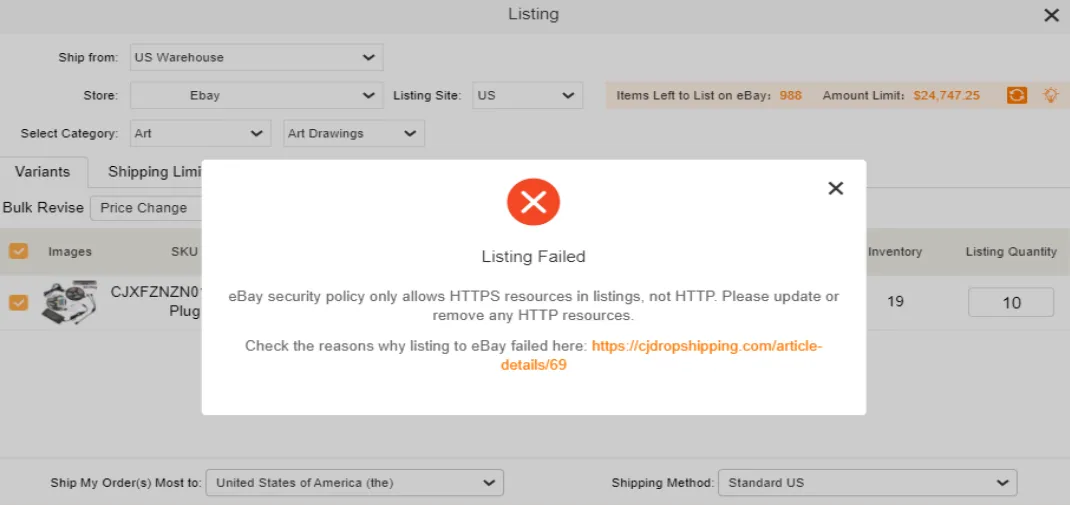Expand the Ship My Orders Most to dropdown
This screenshot has height=505, width=1070.
click(x=354, y=483)
